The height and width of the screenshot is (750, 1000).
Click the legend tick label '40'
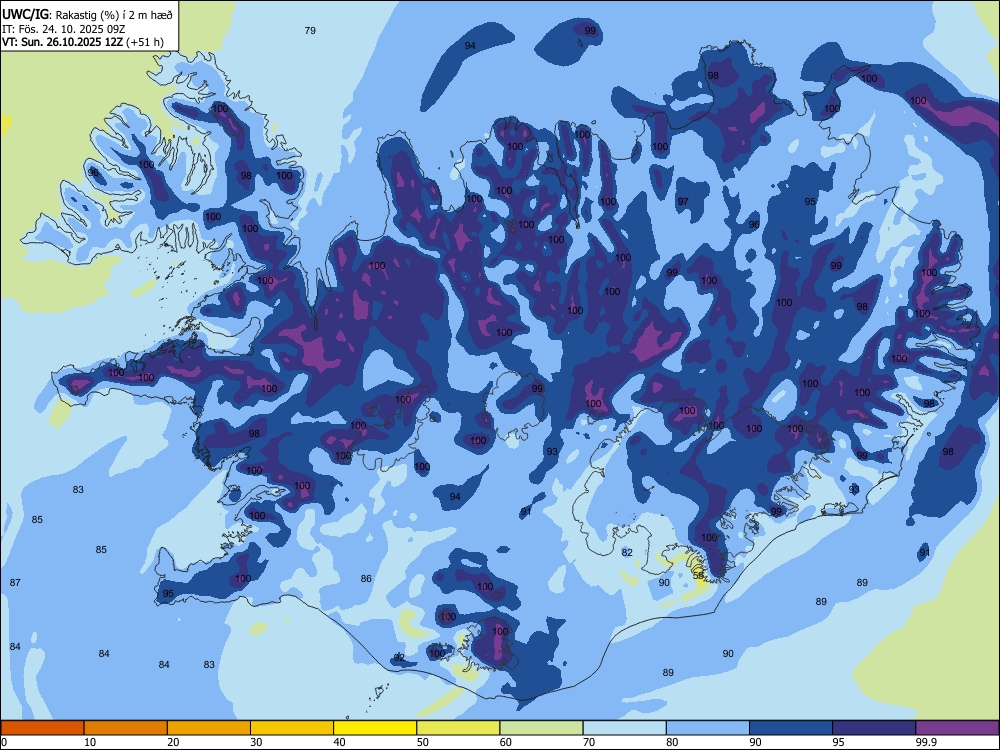pos(339,742)
